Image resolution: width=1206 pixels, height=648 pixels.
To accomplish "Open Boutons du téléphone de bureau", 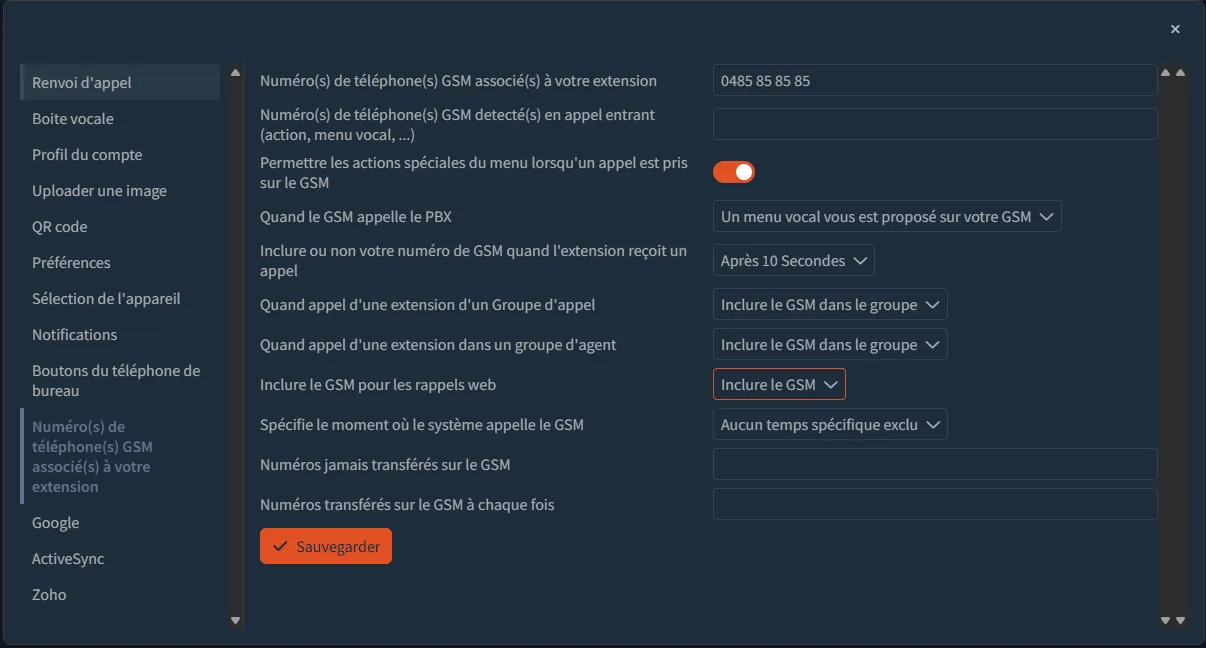I will [120, 380].
